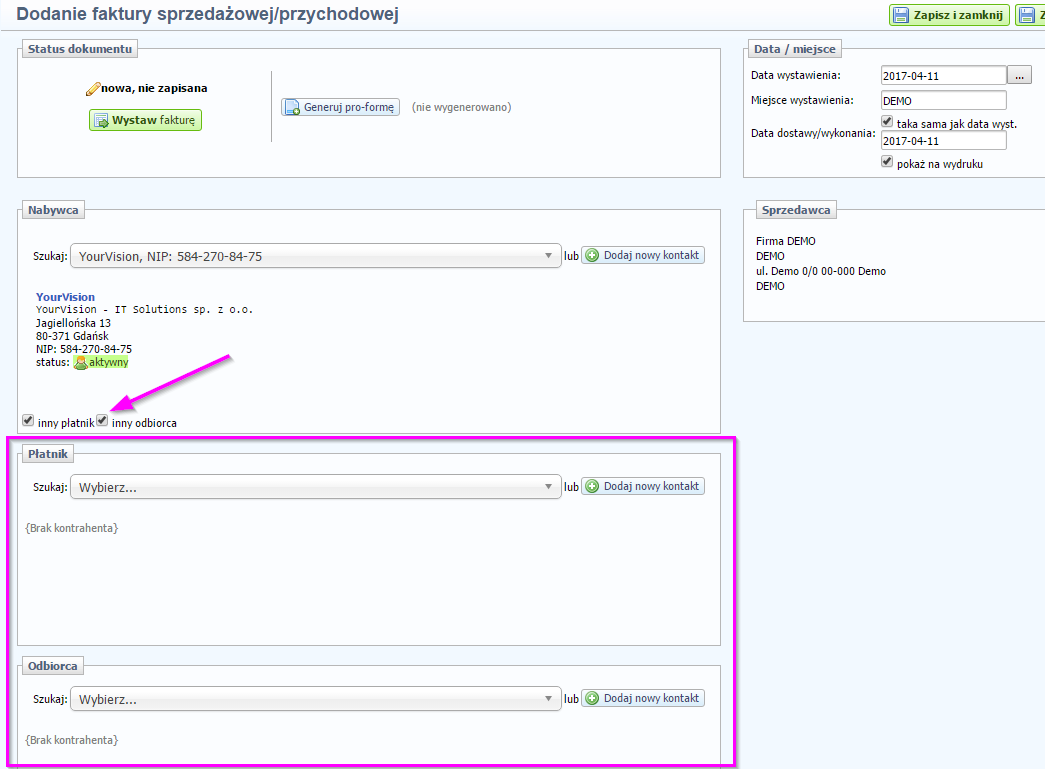1045x769 pixels.
Task: Open the Płatnik Wybierz... dropdown
Action: (x=314, y=487)
